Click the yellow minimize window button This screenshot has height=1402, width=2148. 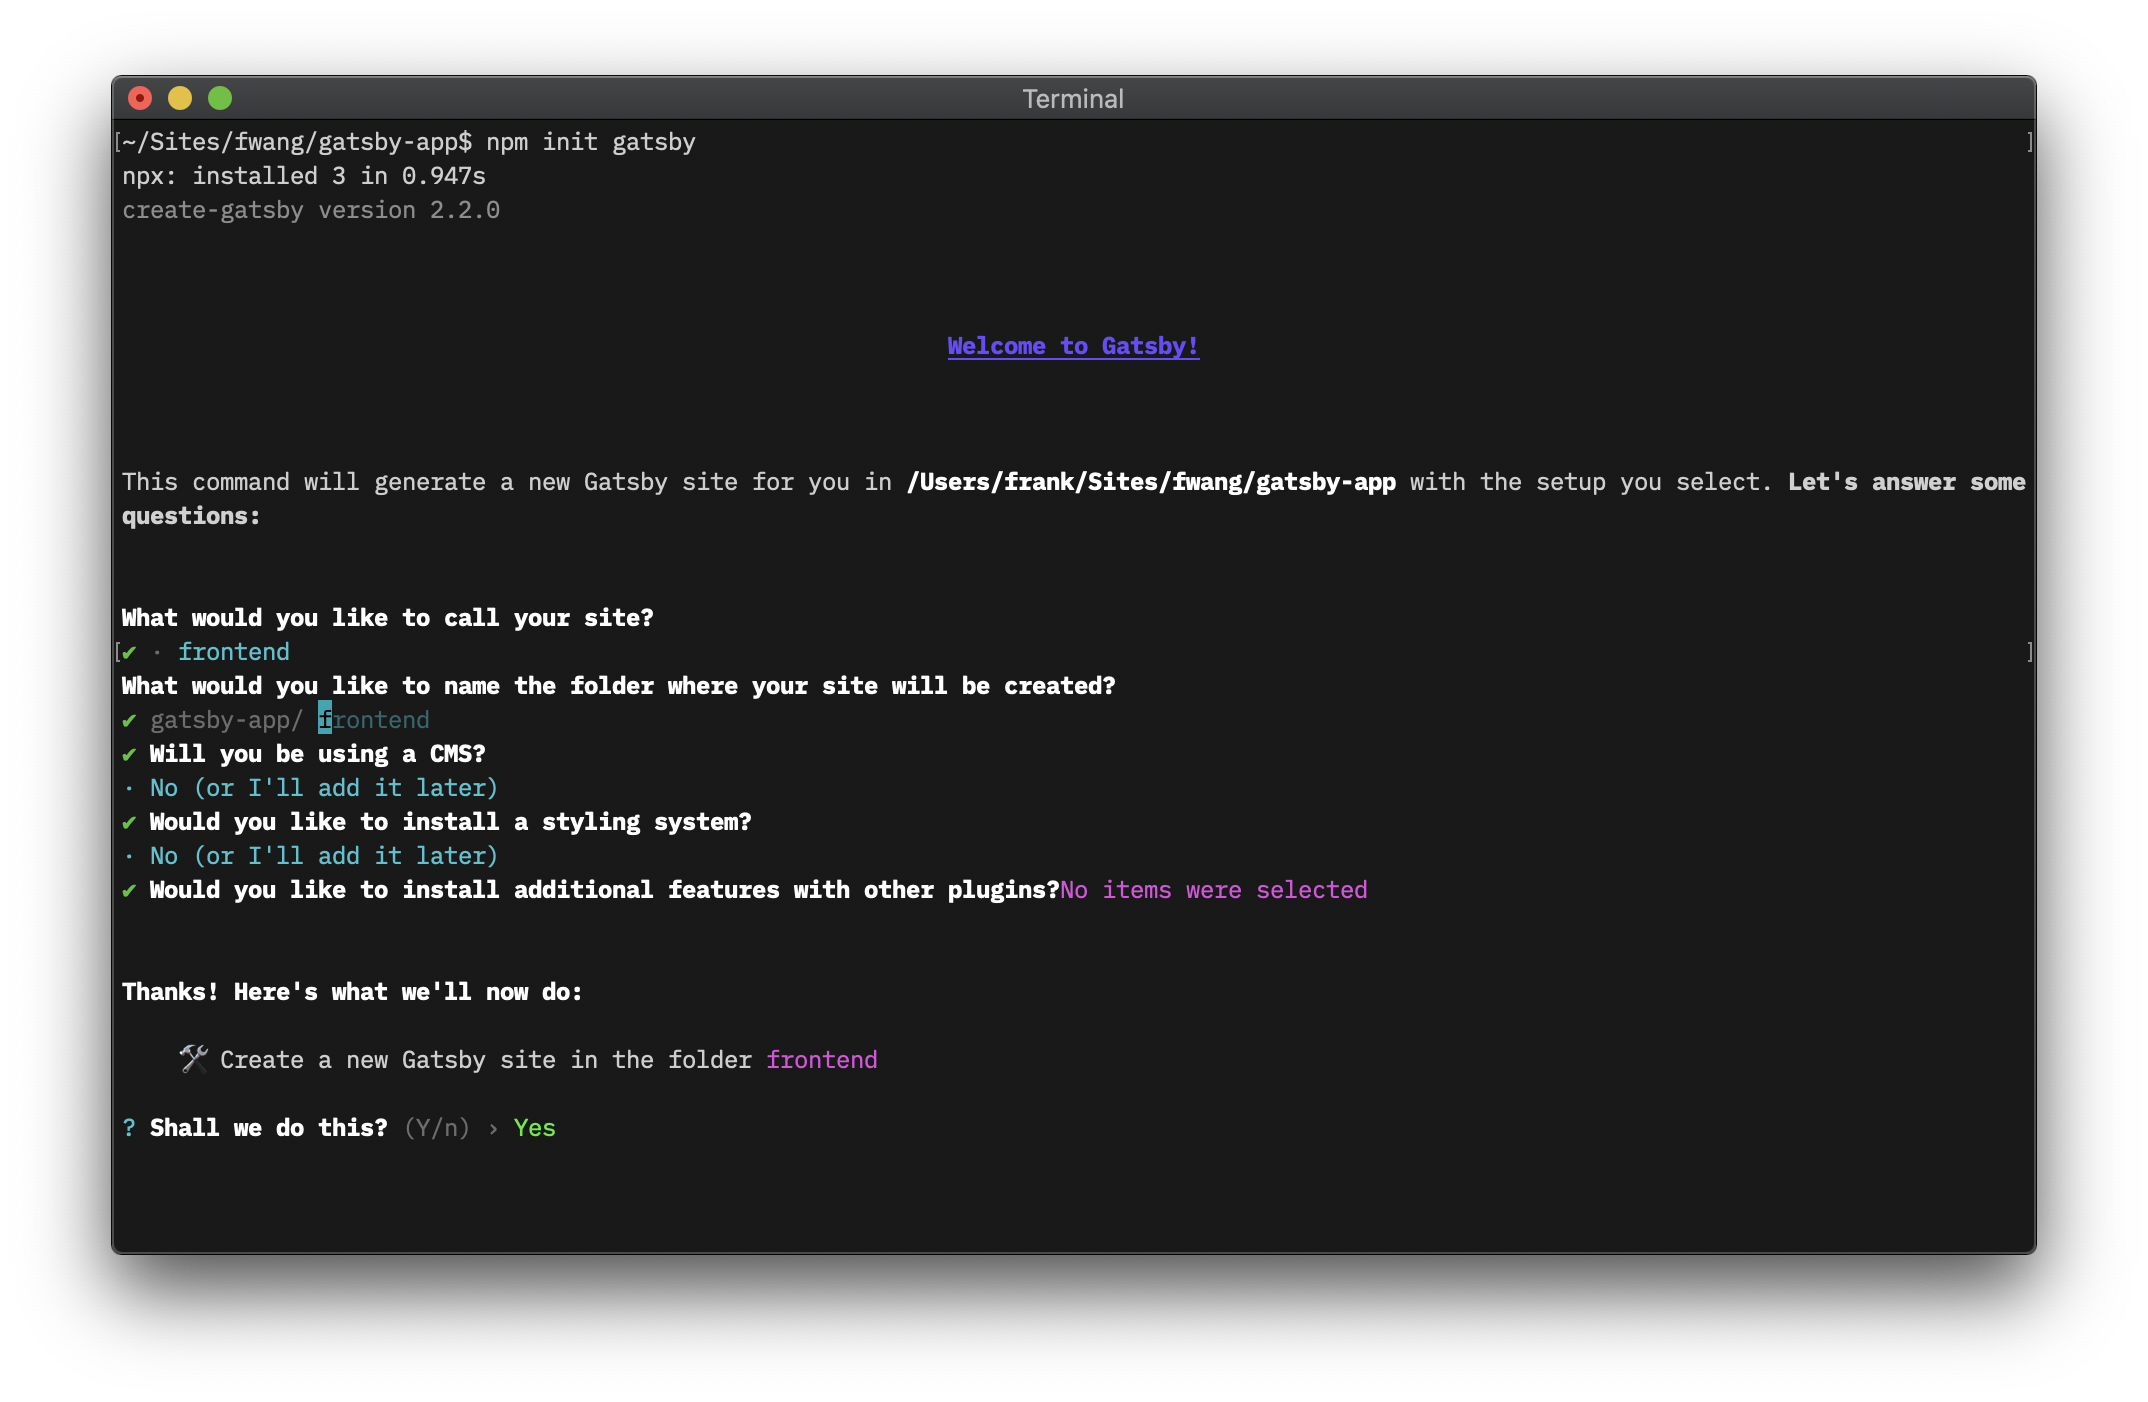[180, 98]
